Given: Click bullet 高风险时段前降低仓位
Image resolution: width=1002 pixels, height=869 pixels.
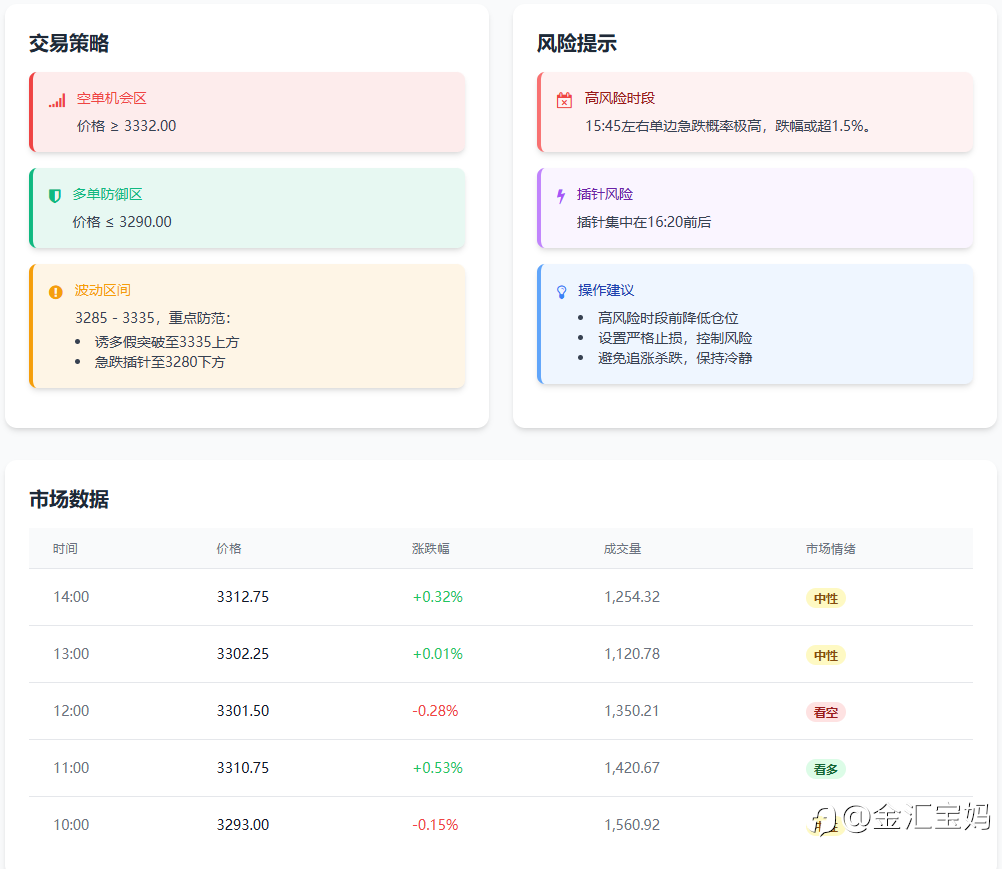Looking at the screenshot, I should [668, 318].
